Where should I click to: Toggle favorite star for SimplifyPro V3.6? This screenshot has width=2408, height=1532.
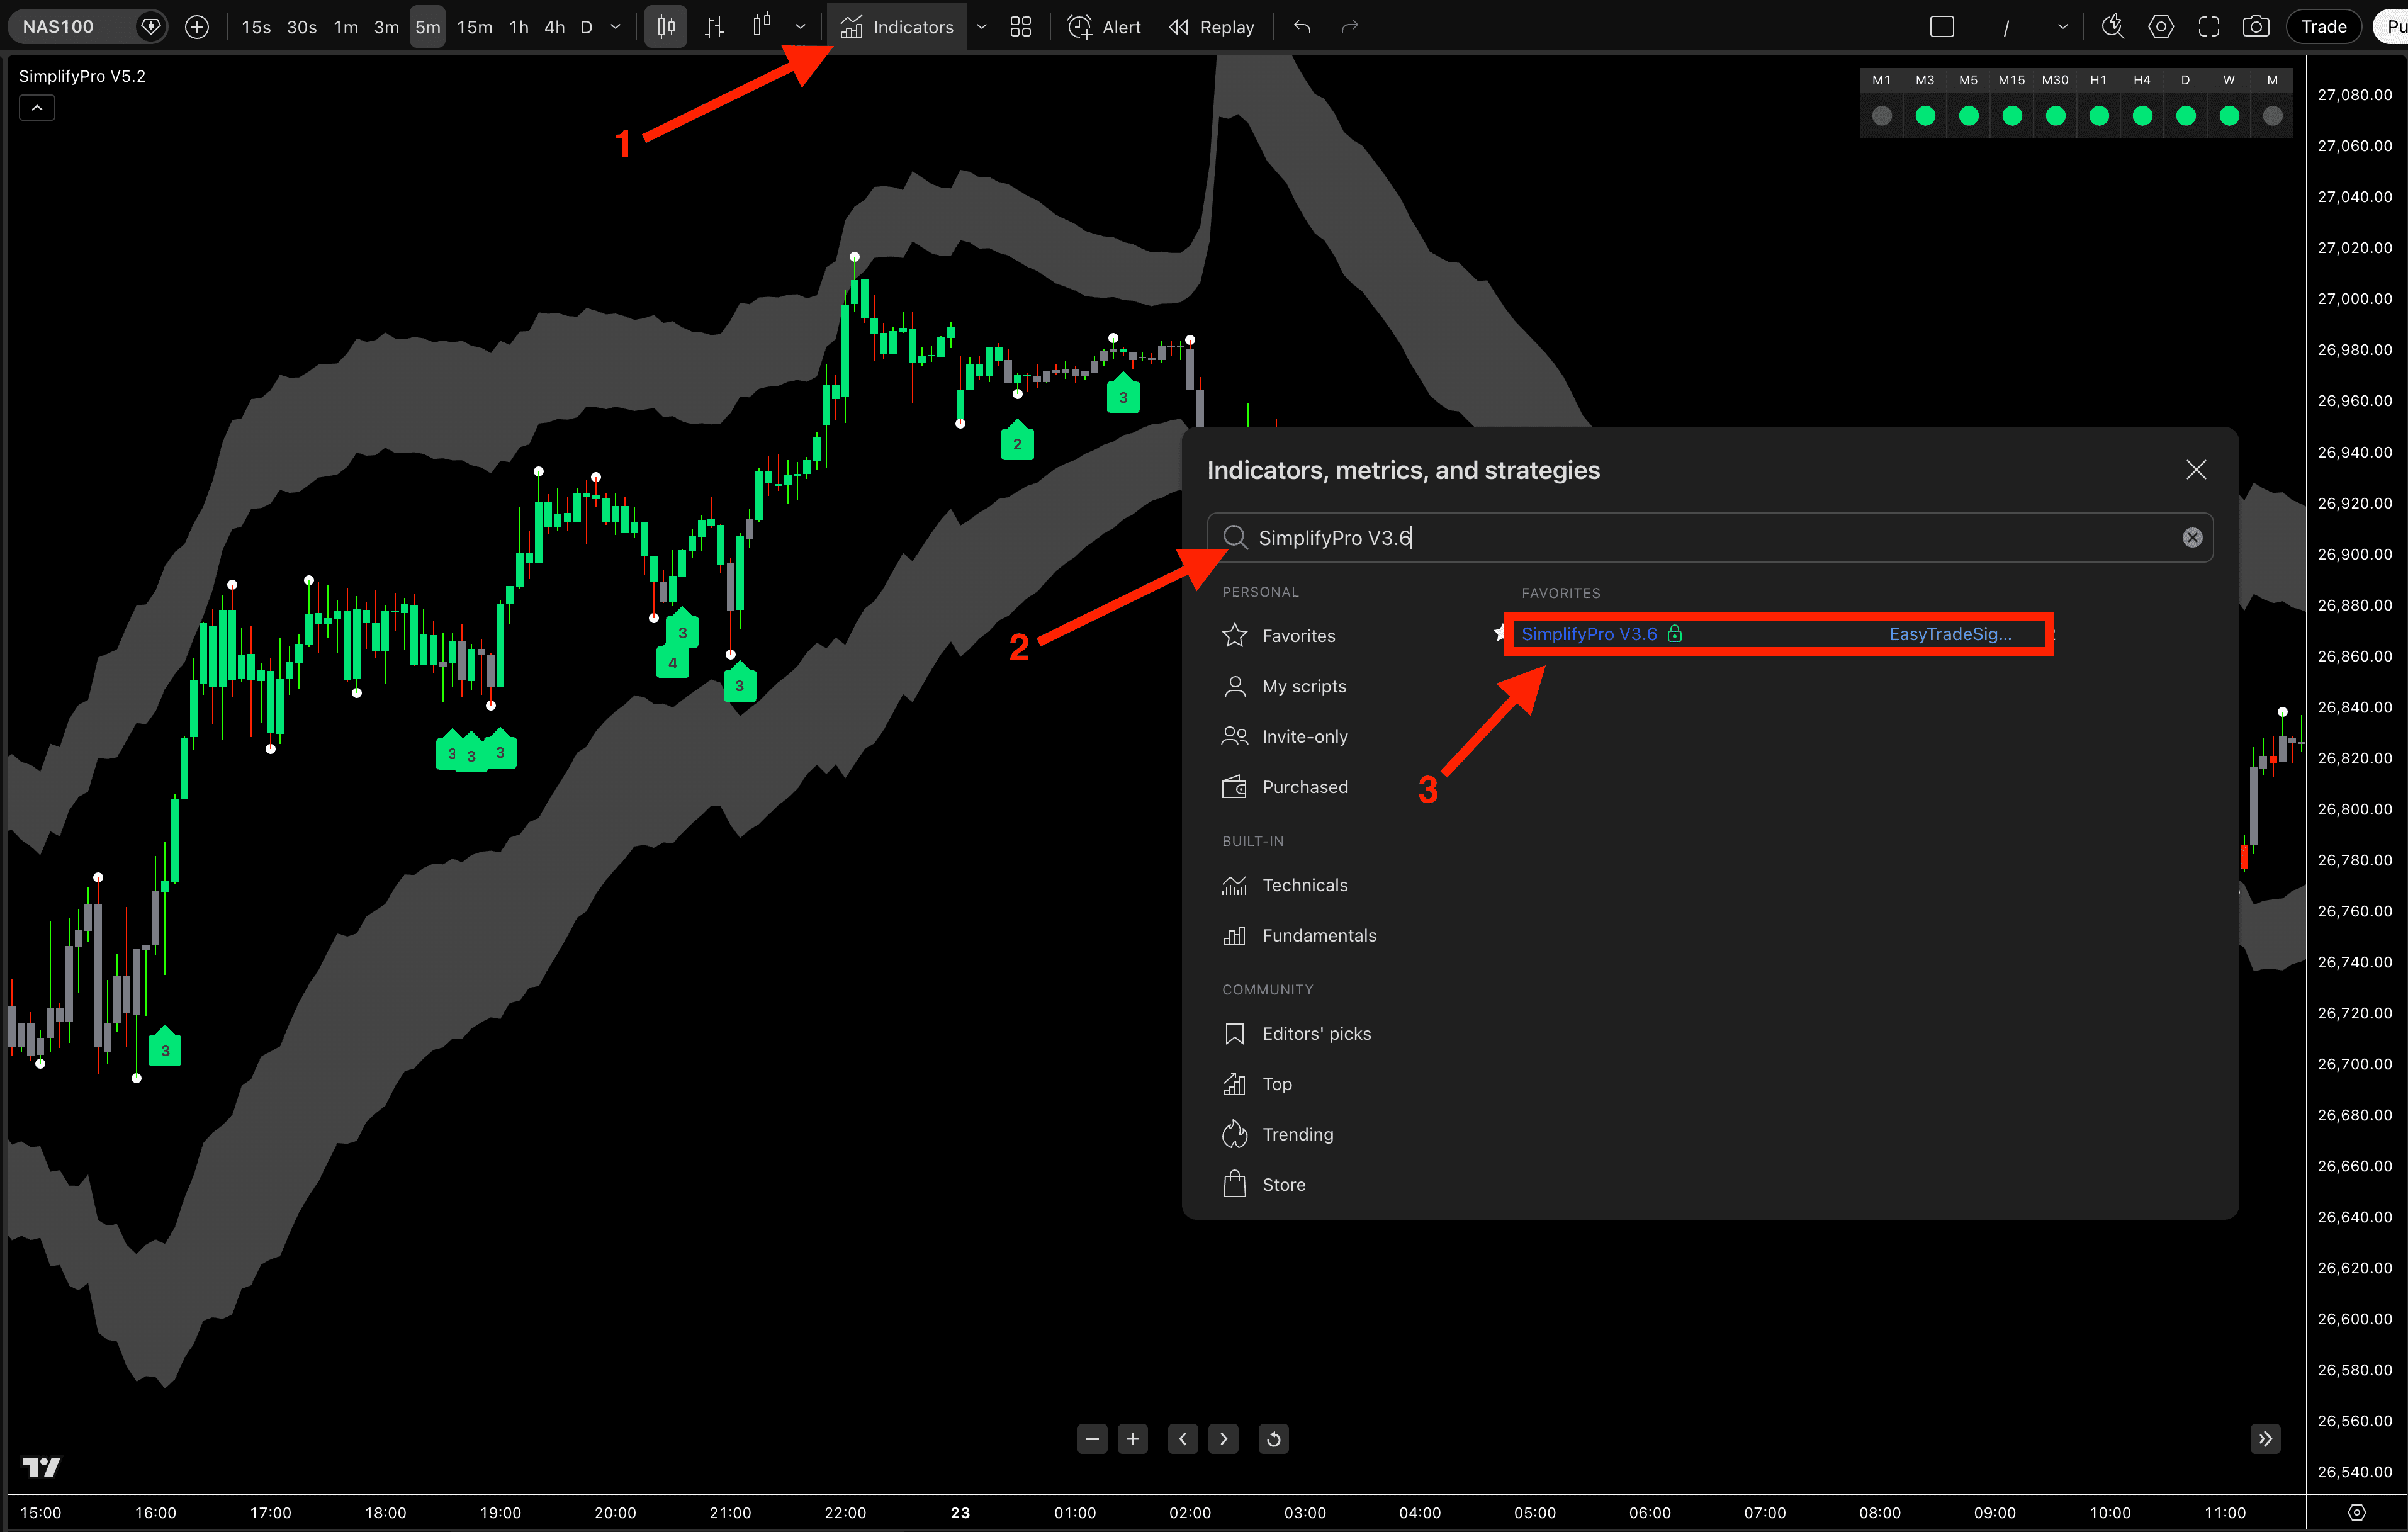1499,633
